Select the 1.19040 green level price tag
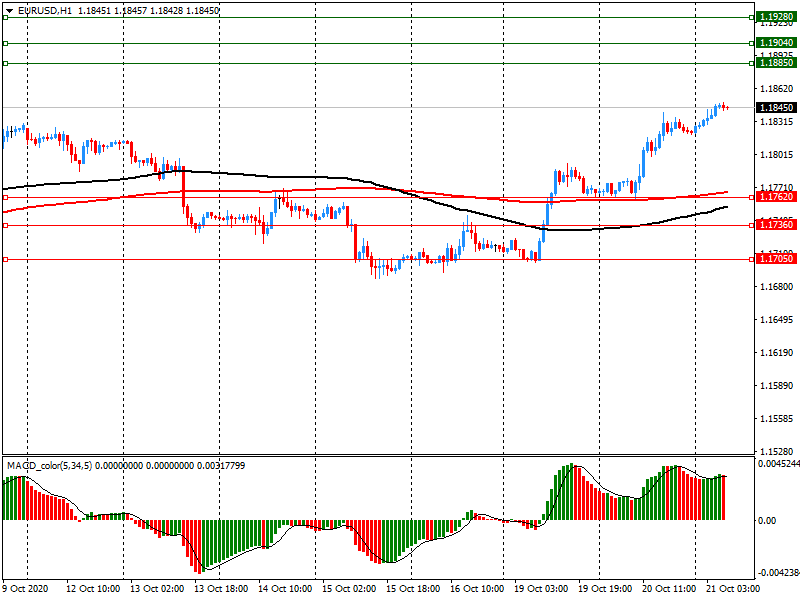Image resolution: width=800 pixels, height=600 pixels. pos(776,43)
